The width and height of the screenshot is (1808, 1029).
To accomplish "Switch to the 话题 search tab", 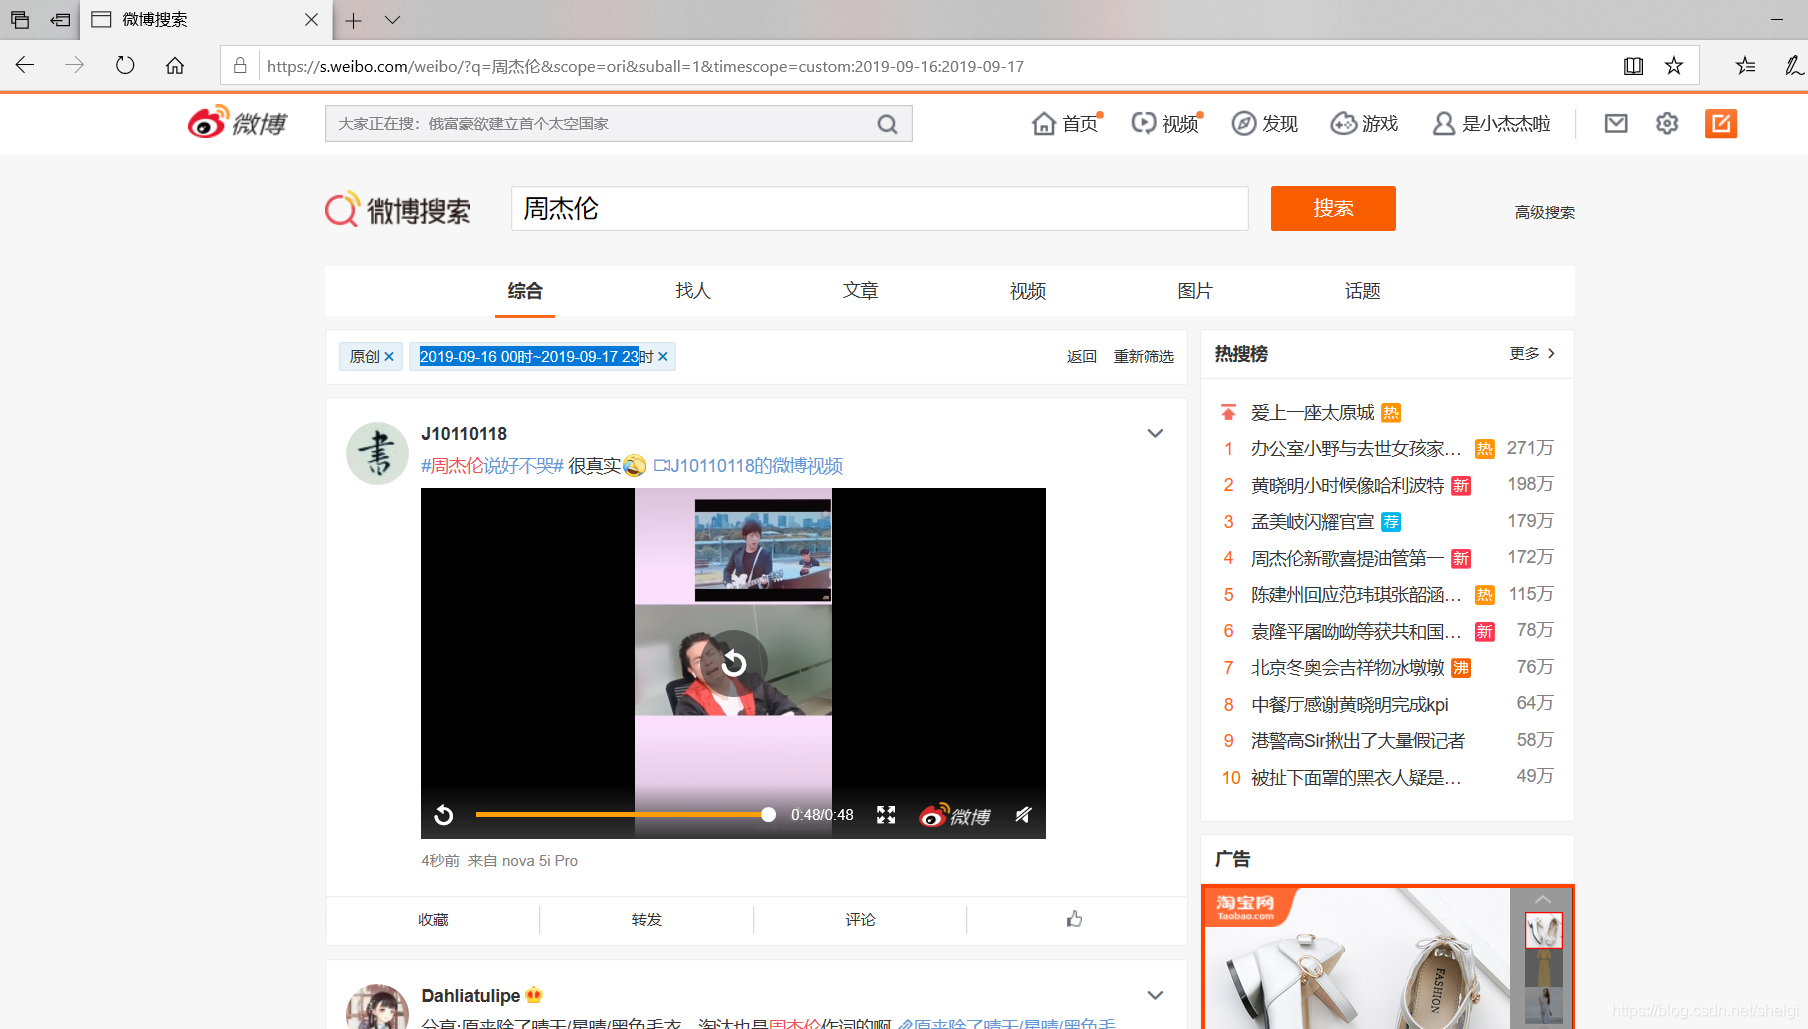I will pyautogui.click(x=1361, y=290).
